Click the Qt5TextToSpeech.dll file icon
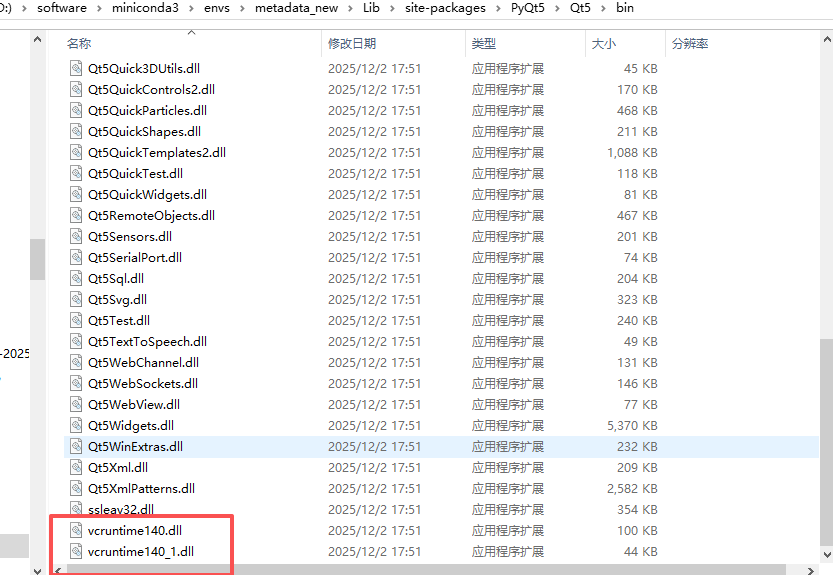The image size is (833, 575). (x=76, y=341)
